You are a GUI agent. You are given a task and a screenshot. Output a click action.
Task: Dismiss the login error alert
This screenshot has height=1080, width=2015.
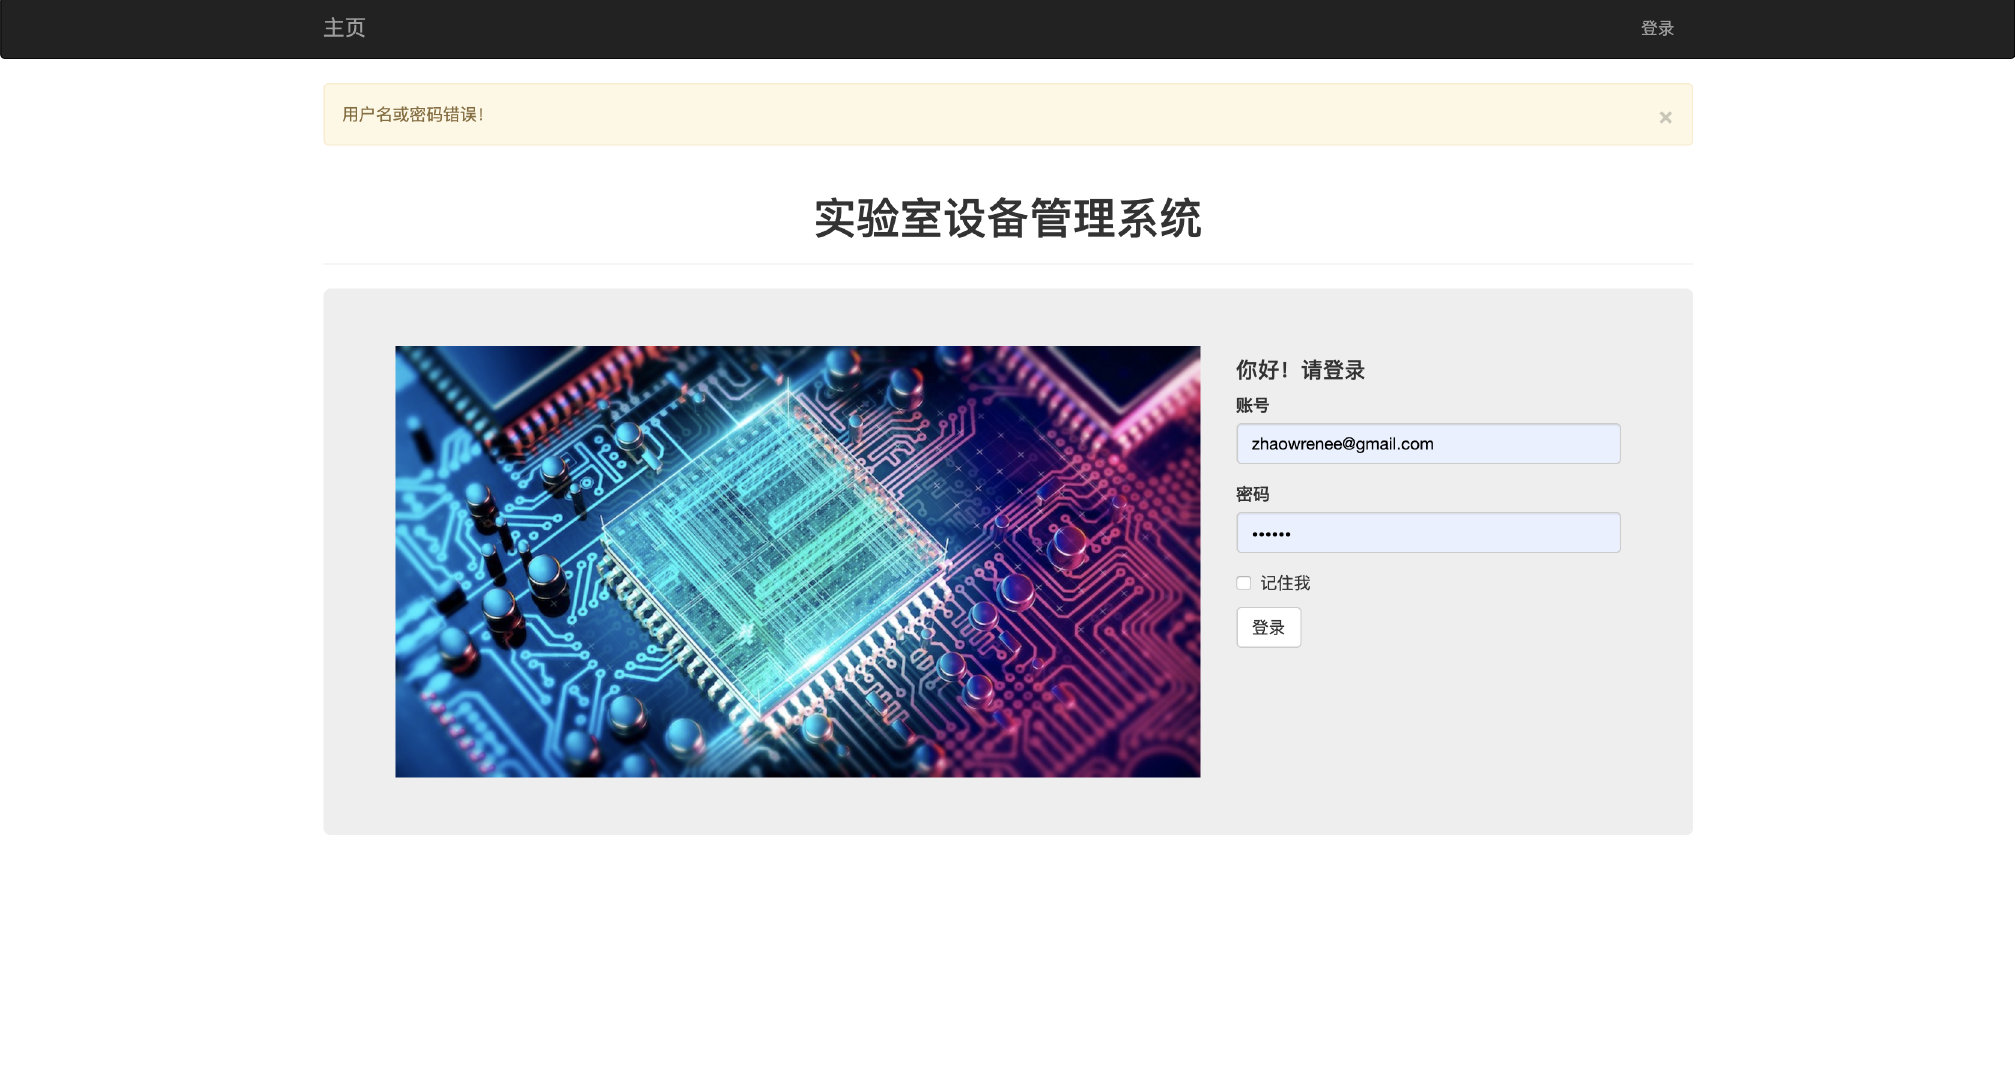coord(1665,117)
